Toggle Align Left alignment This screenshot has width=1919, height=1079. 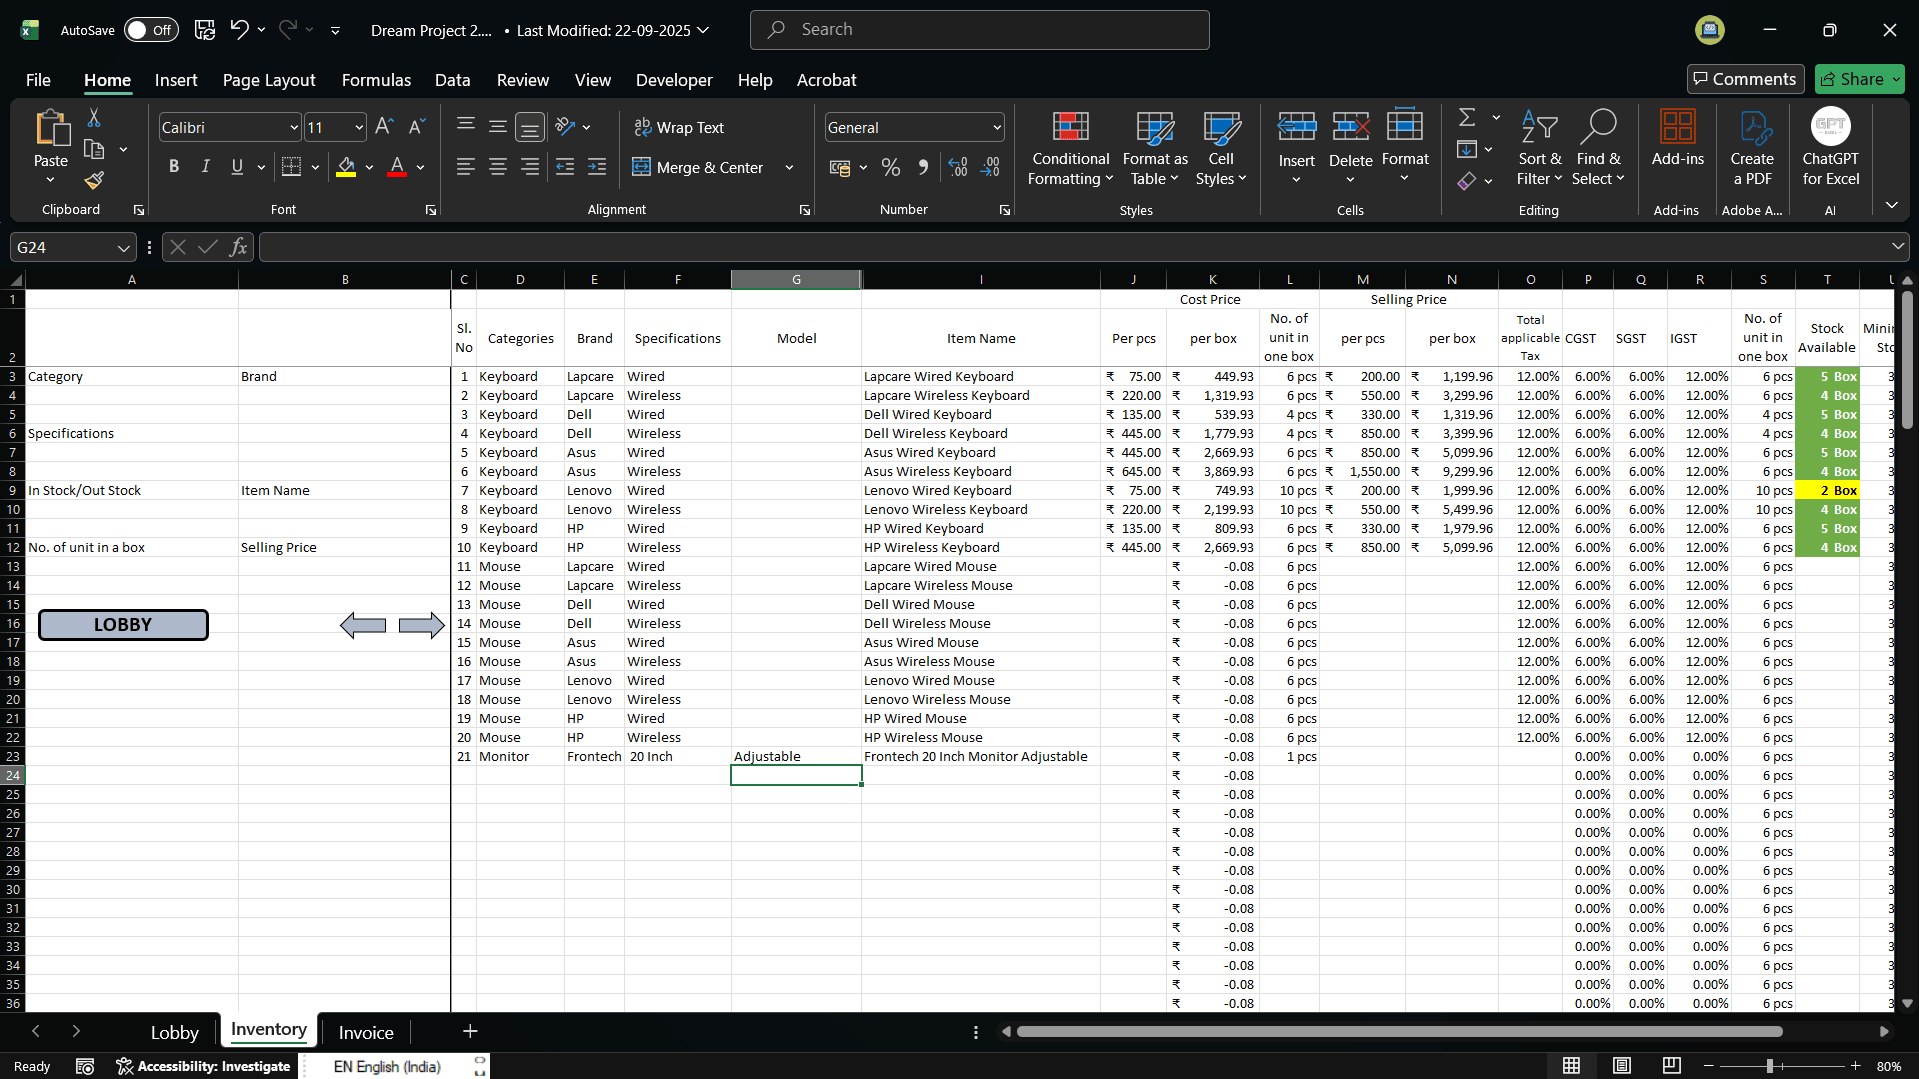point(465,167)
